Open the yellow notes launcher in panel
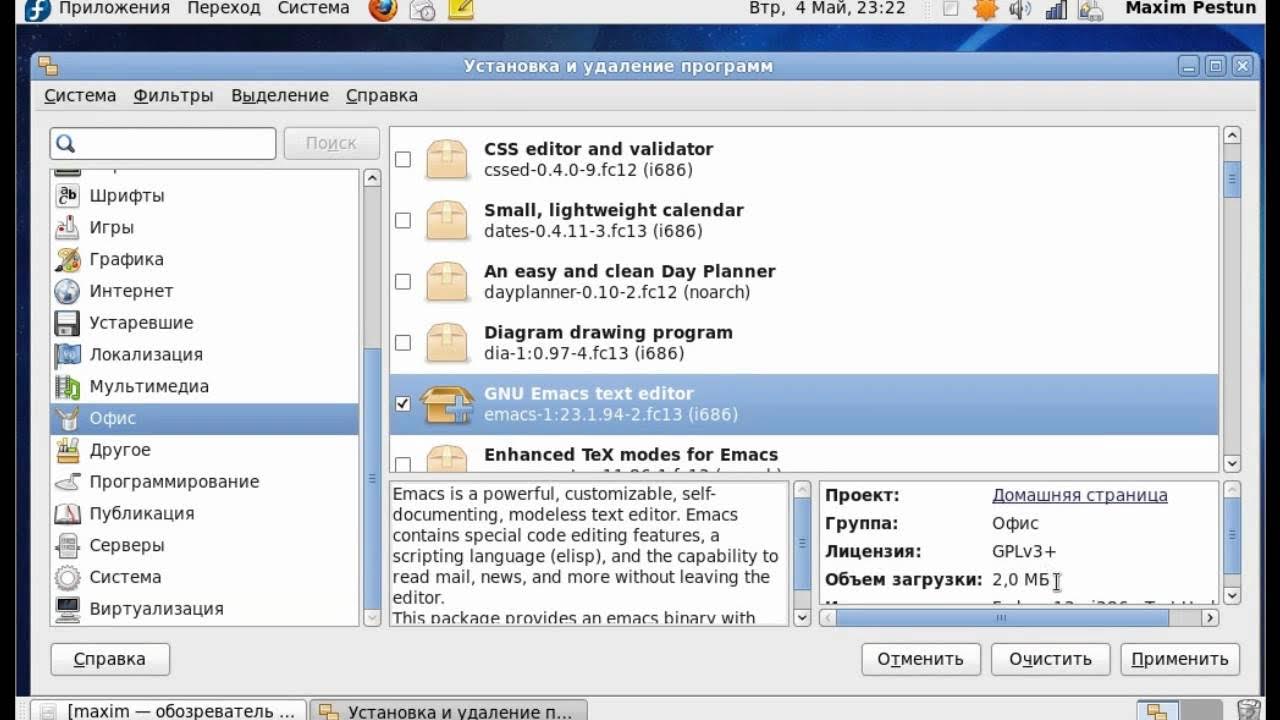1280x720 pixels. pyautogui.click(x=460, y=10)
